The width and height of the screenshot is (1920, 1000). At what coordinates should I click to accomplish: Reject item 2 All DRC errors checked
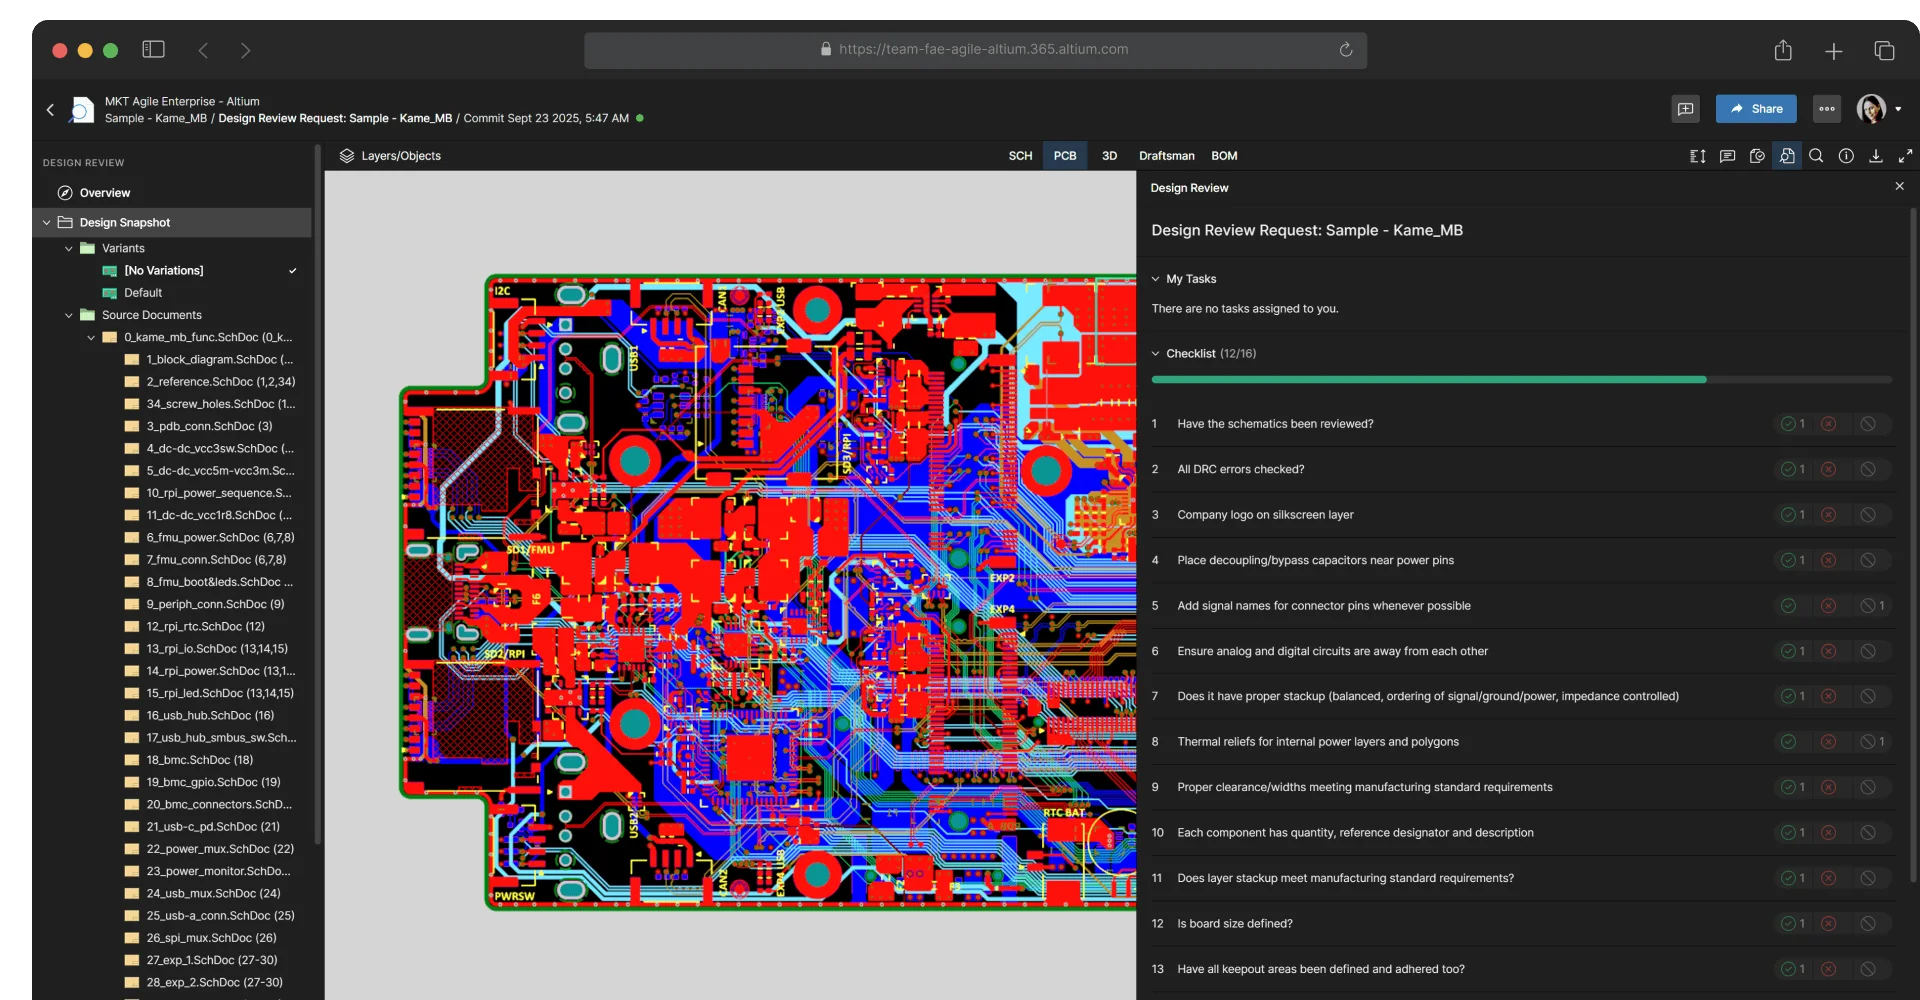[x=1828, y=469]
